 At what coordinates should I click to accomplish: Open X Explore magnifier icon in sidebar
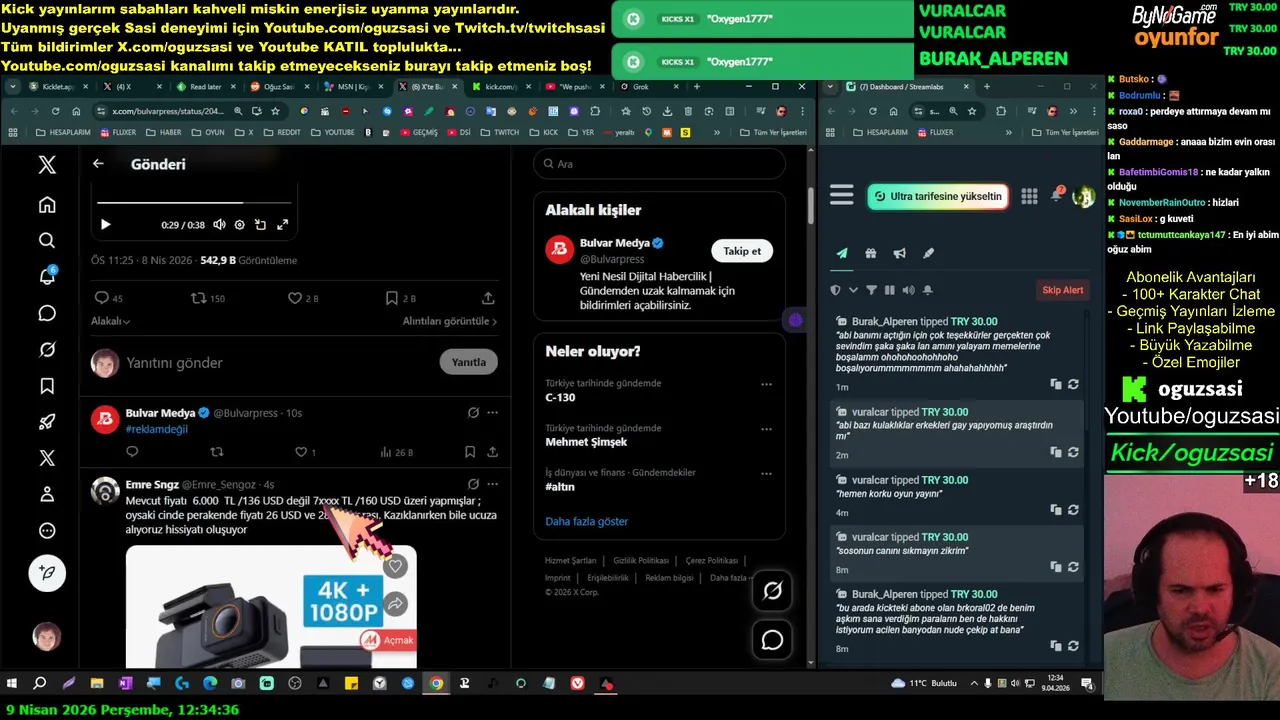coord(47,241)
